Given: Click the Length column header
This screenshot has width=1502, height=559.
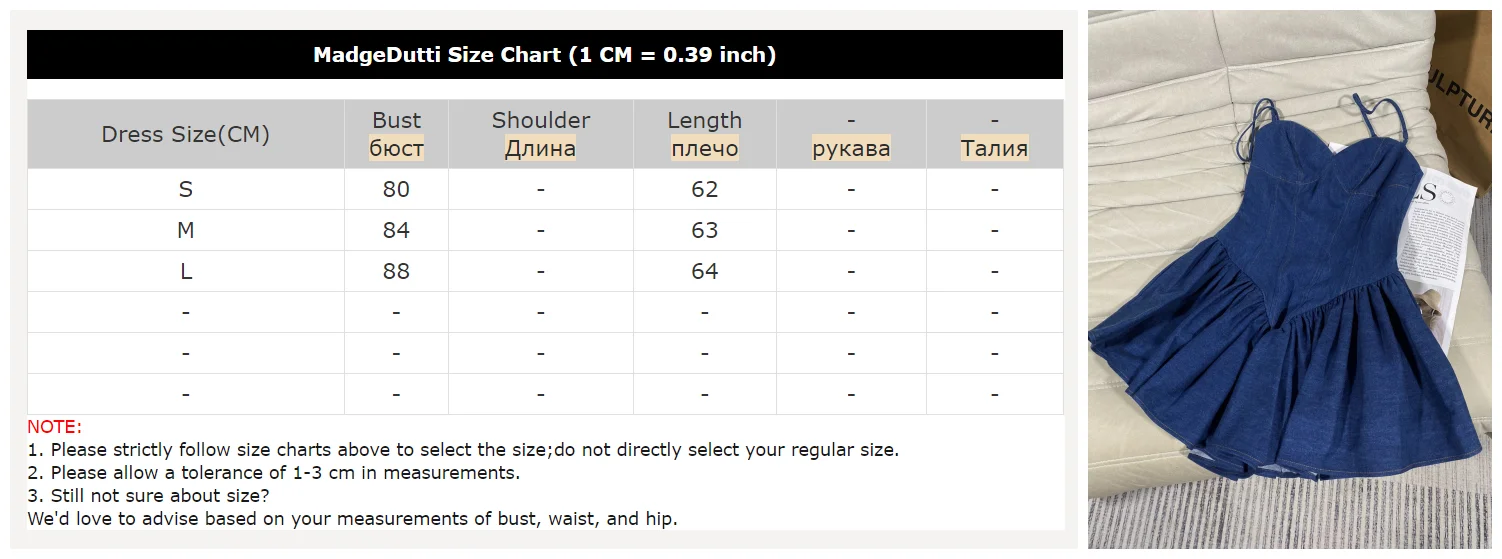Looking at the screenshot, I should (x=704, y=134).
